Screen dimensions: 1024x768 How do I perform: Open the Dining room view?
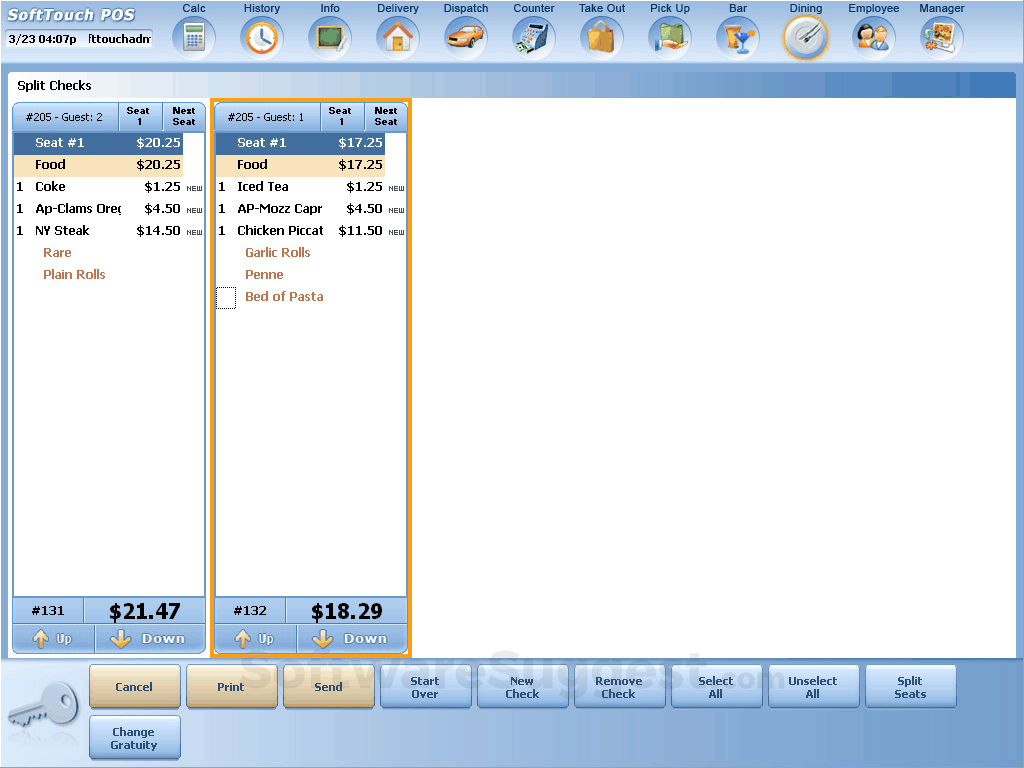point(805,37)
